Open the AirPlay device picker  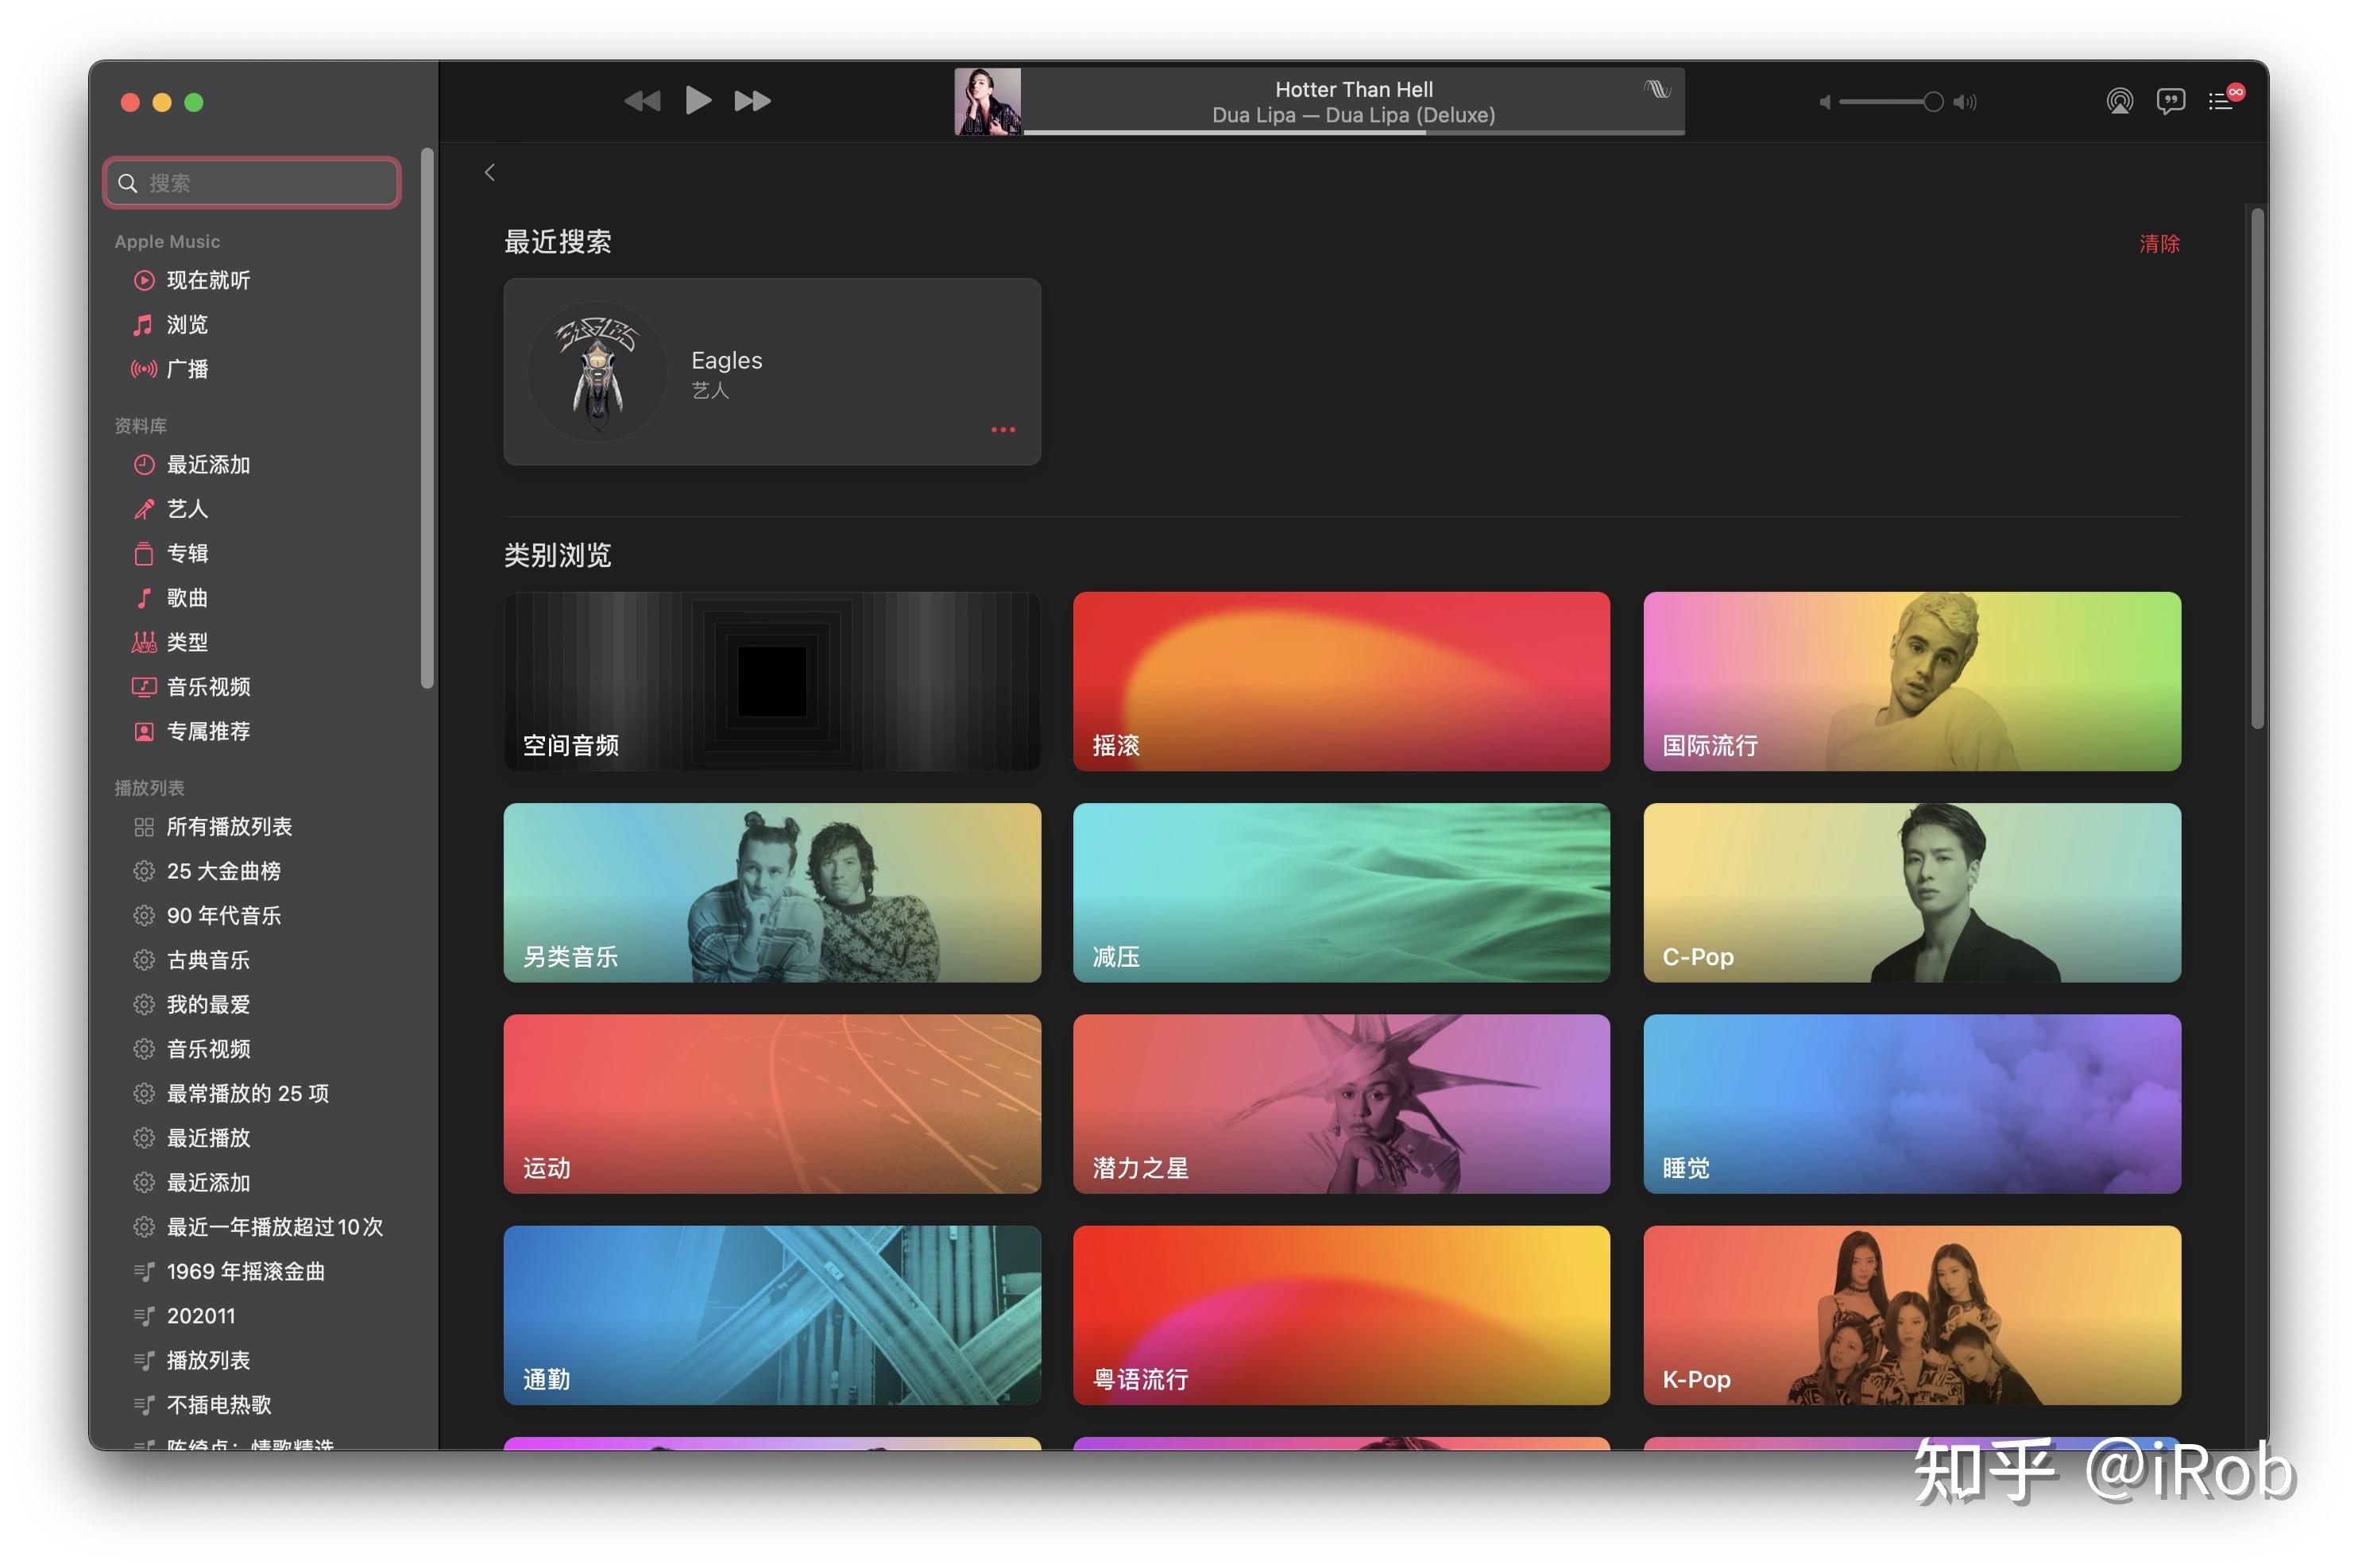click(2119, 100)
